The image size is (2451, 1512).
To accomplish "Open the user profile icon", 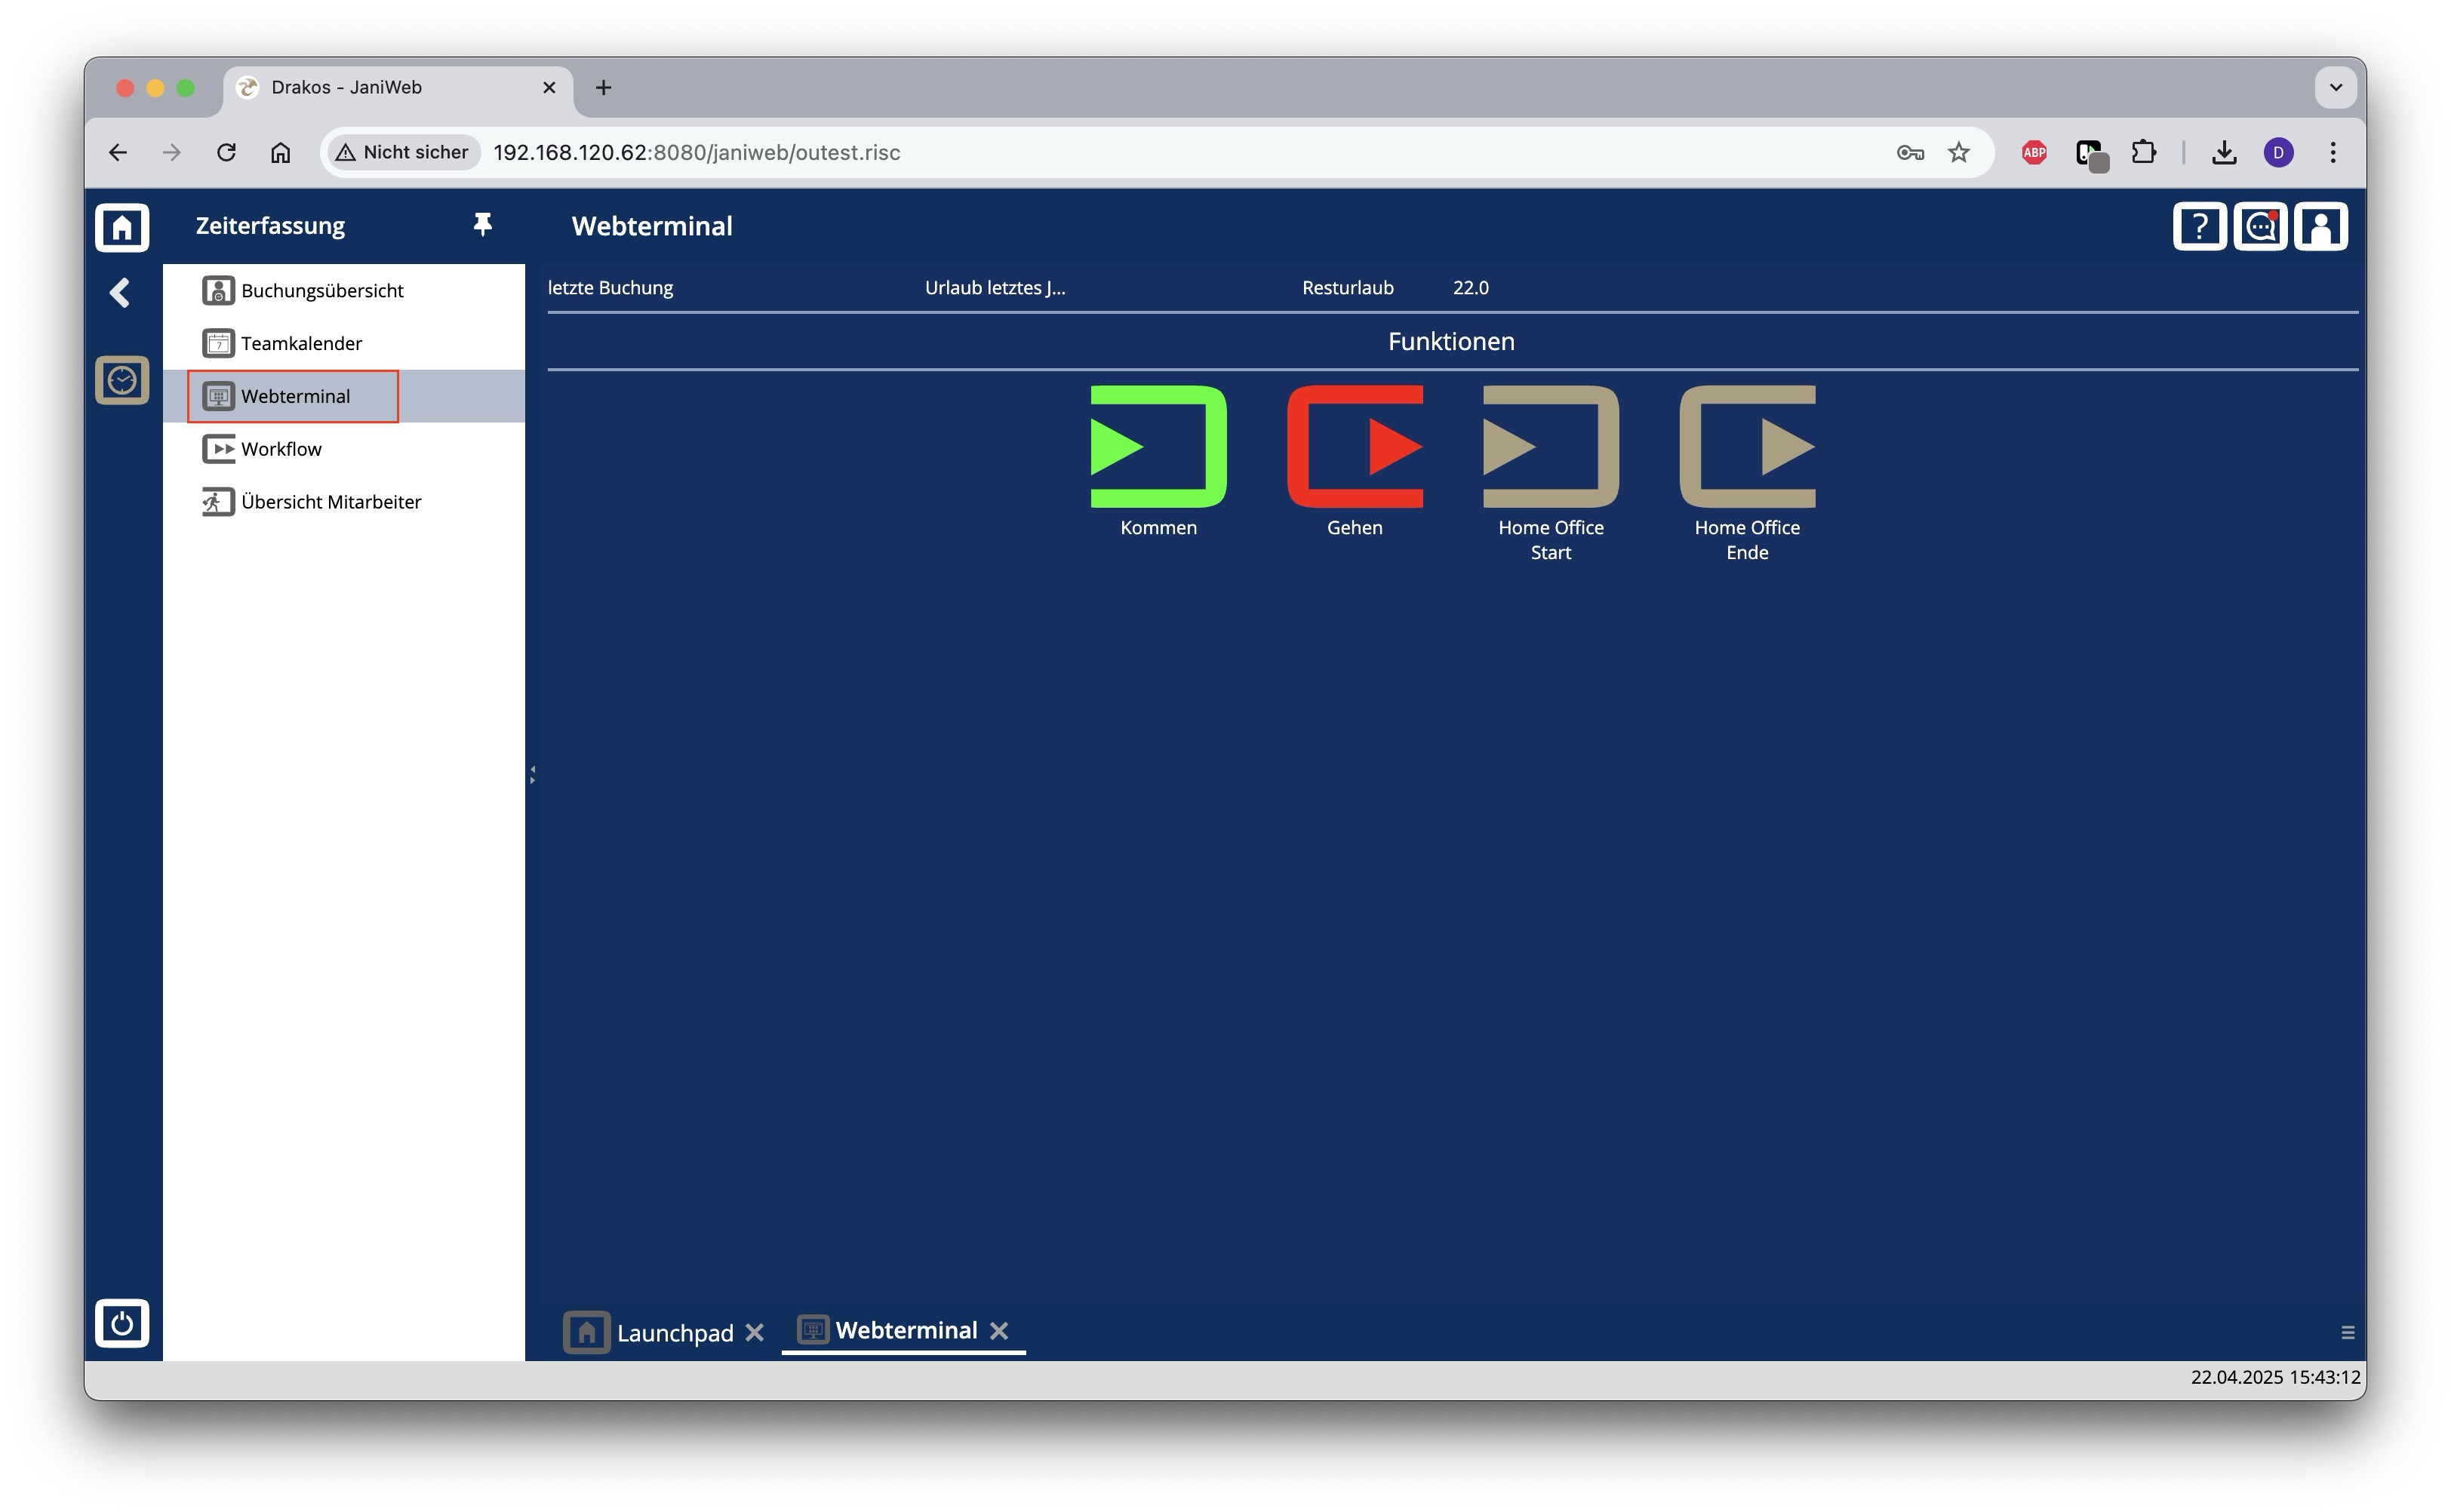I will 2320,227.
